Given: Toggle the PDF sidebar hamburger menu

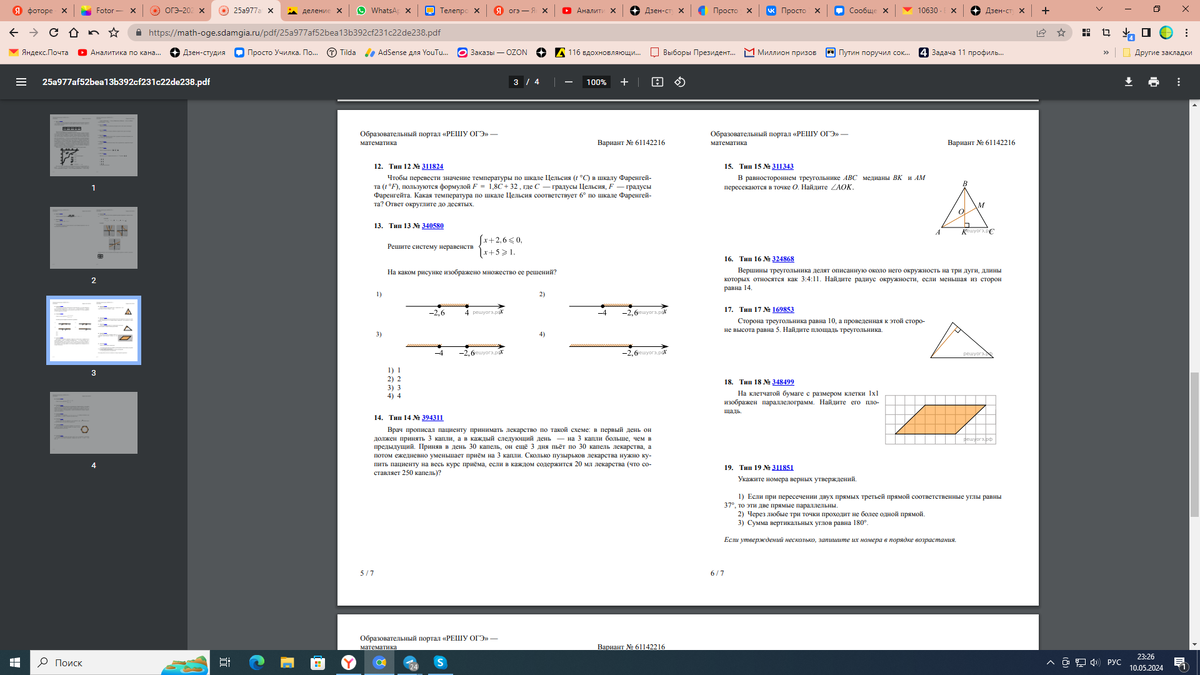Looking at the screenshot, I should coord(20,82).
